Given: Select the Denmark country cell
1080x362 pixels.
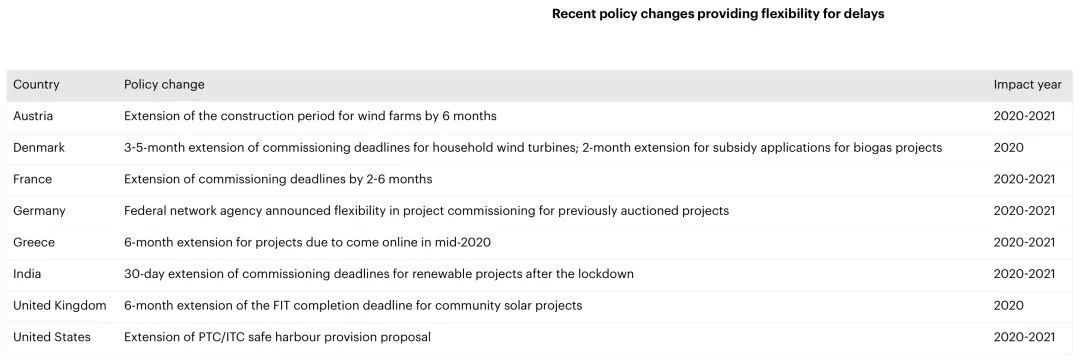Looking at the screenshot, I should pos(39,148).
